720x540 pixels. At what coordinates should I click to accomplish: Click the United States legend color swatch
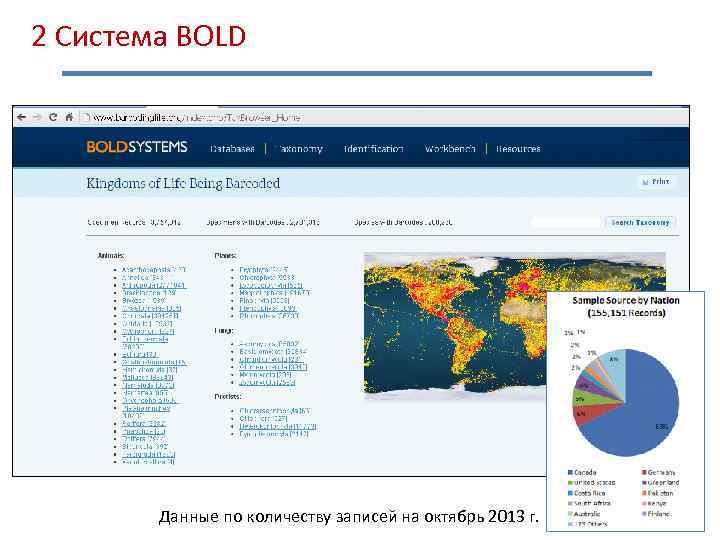click(x=570, y=483)
